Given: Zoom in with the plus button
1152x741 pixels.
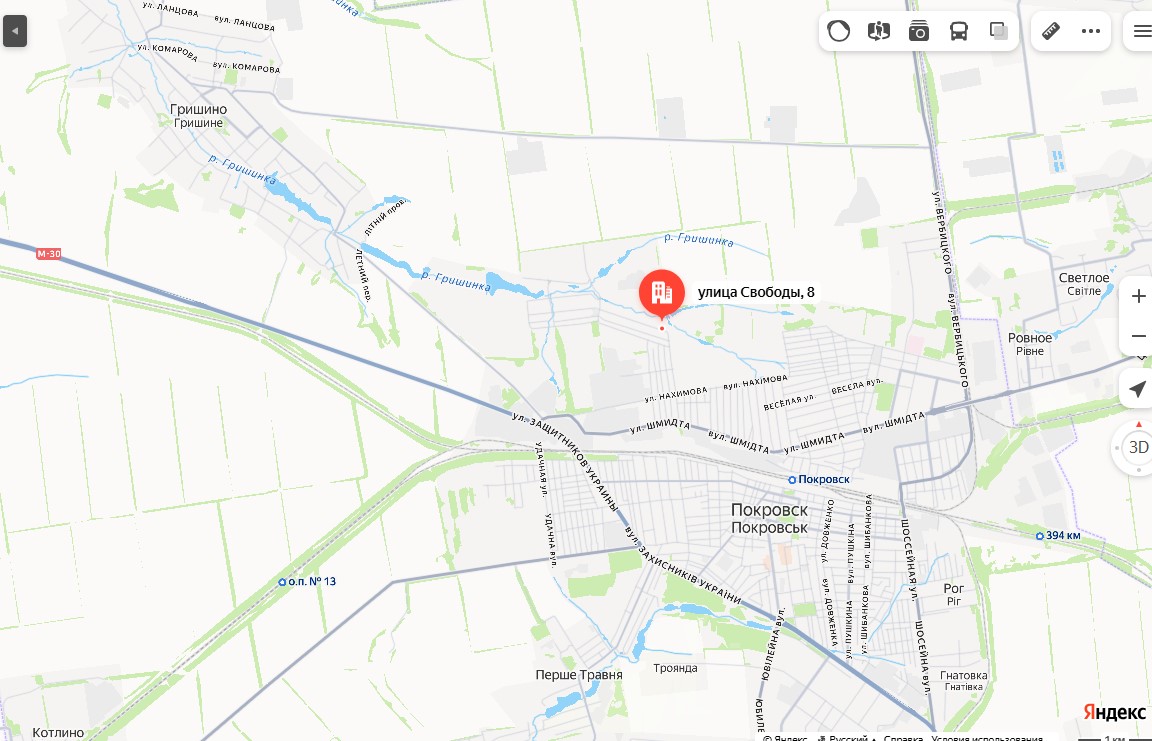Looking at the screenshot, I should (x=1138, y=296).
